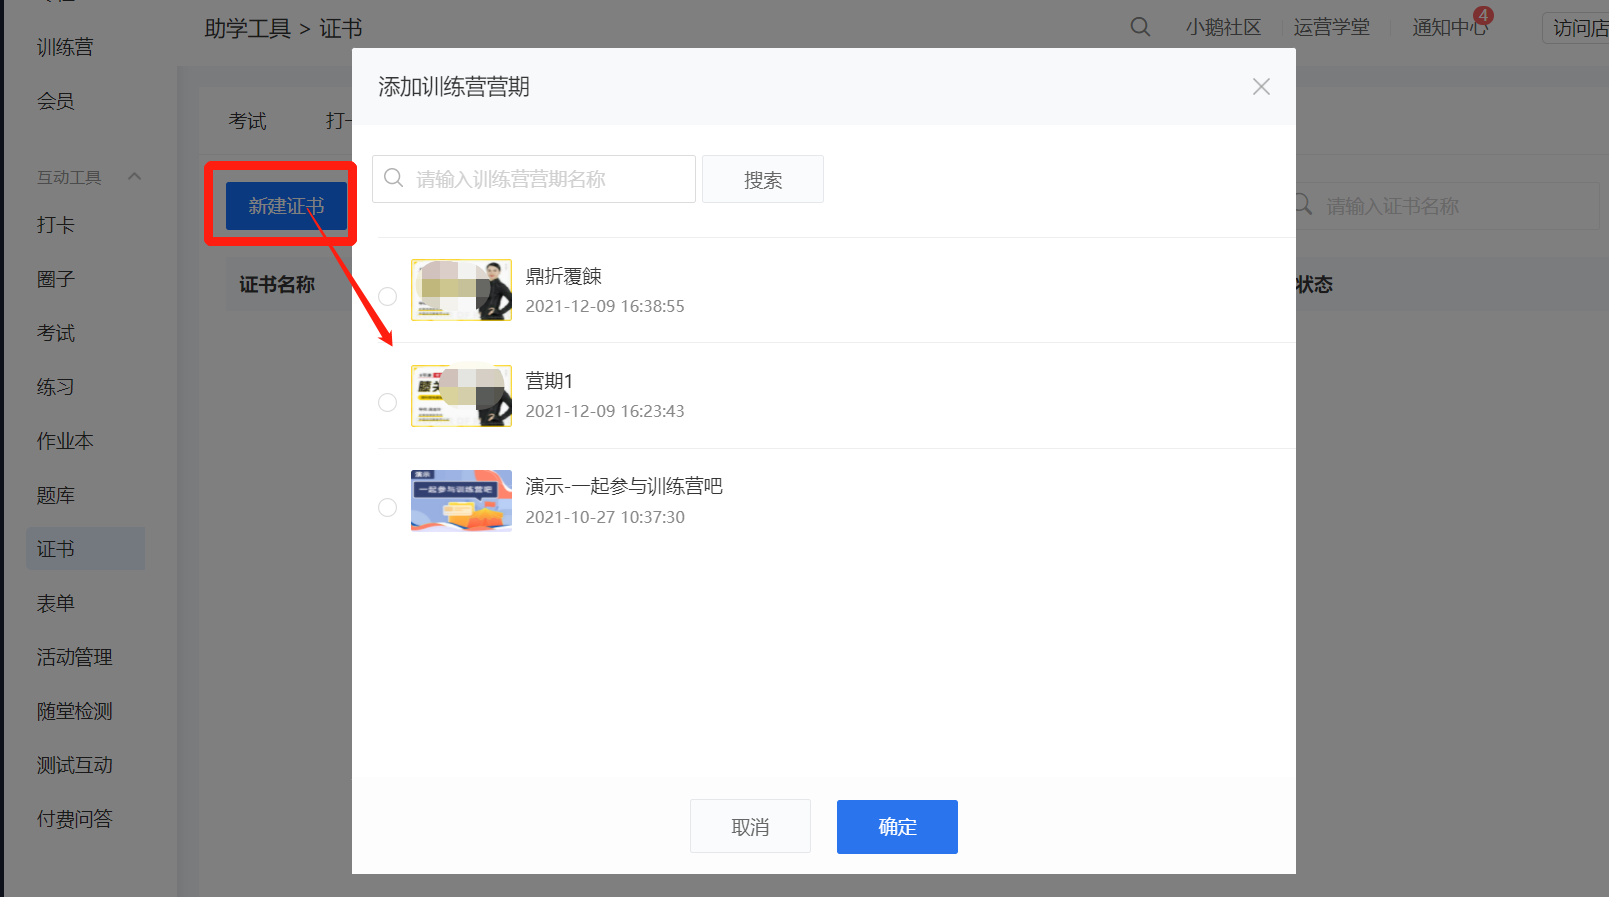Click the 2021-12-09 16:23:43 timestamp
The height and width of the screenshot is (897, 1609).
point(605,411)
